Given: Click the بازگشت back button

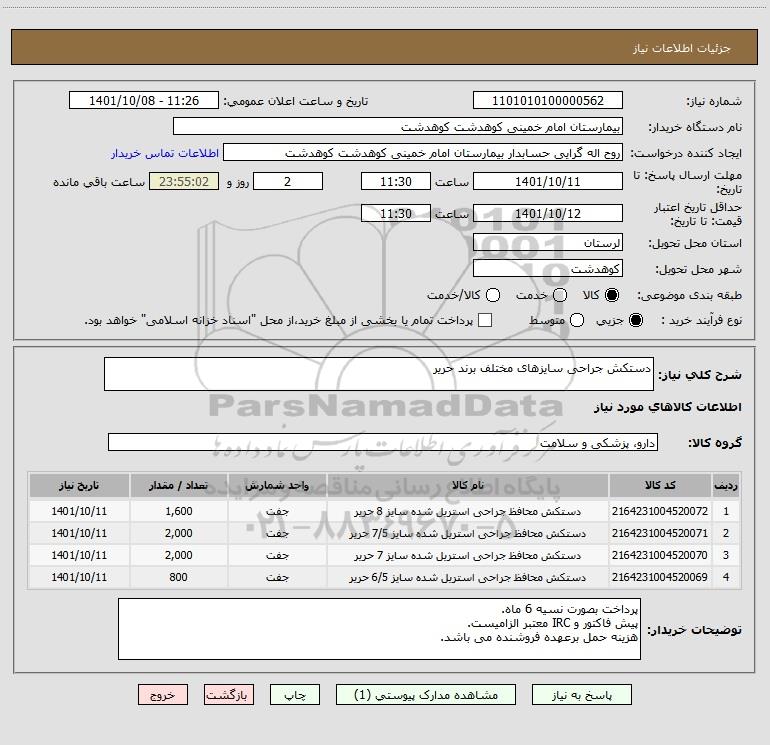Looking at the screenshot, I should [x=229, y=695].
